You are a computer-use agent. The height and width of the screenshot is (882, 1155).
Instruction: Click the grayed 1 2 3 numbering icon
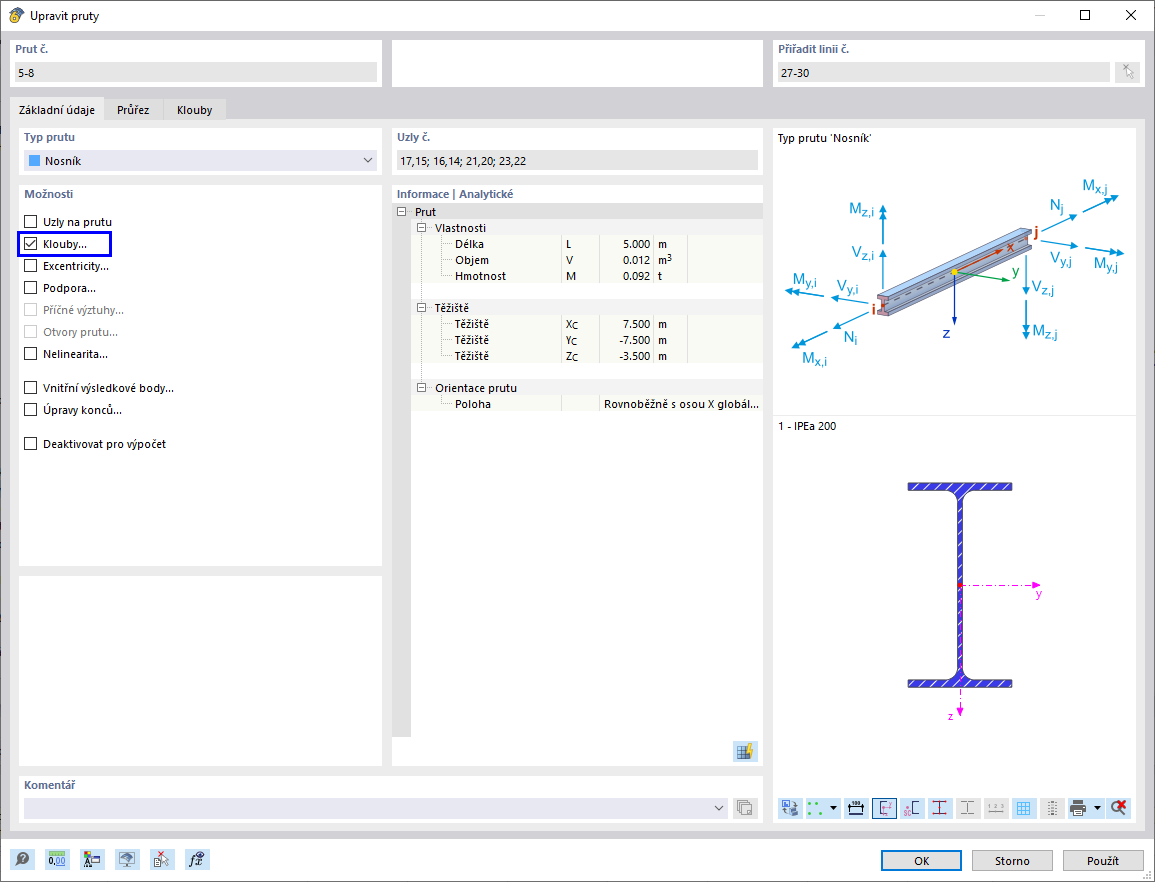(995, 808)
